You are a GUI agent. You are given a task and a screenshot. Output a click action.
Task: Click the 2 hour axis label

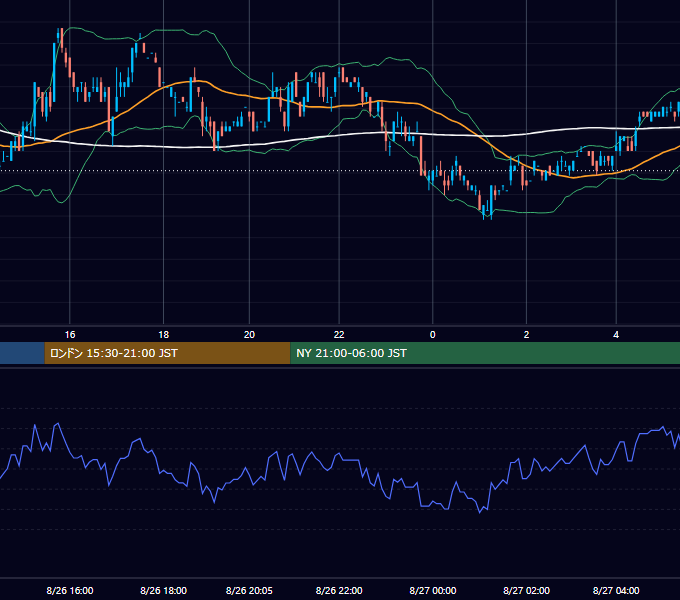[x=526, y=335]
